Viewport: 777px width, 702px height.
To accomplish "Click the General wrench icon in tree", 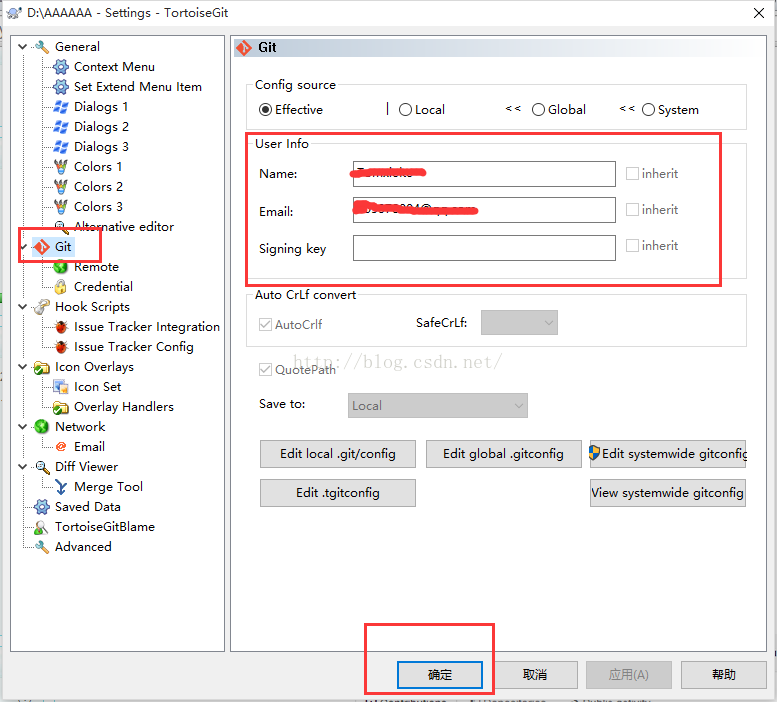I will 42,47.
